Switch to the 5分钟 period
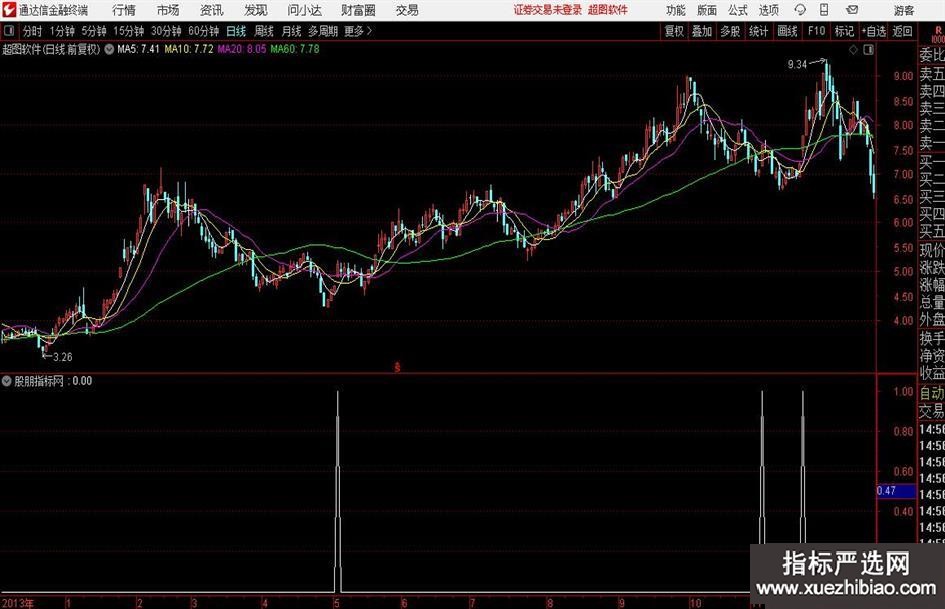 [94, 31]
